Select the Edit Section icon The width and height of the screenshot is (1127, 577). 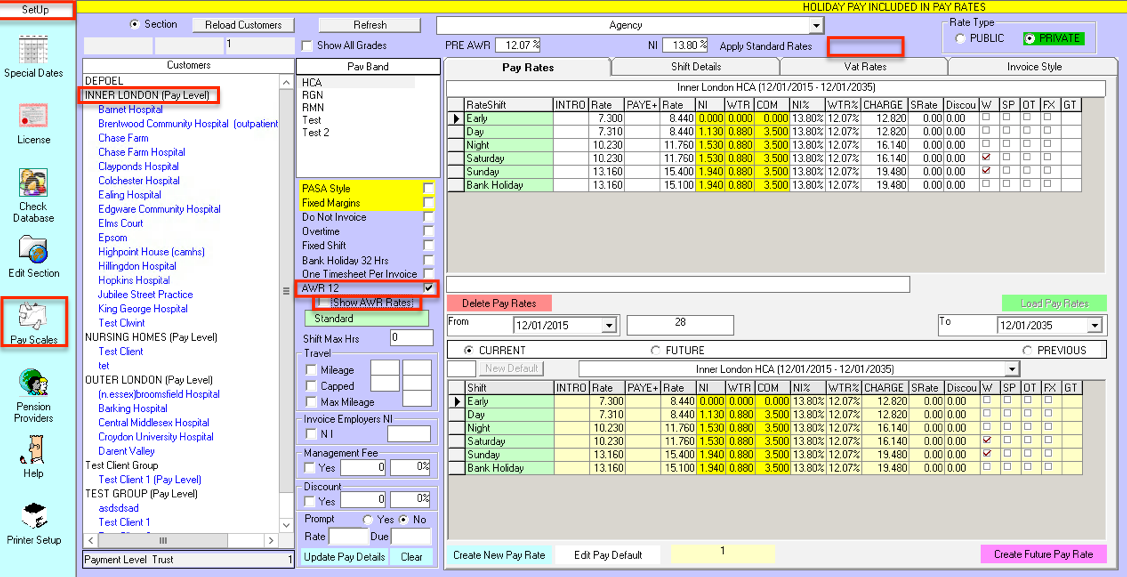(x=33, y=250)
